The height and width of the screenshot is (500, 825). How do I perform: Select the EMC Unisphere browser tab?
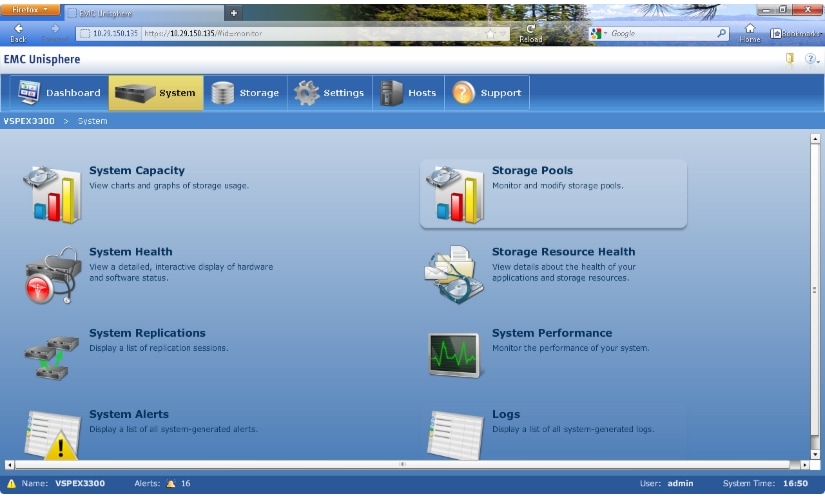pyautogui.click(x=143, y=13)
